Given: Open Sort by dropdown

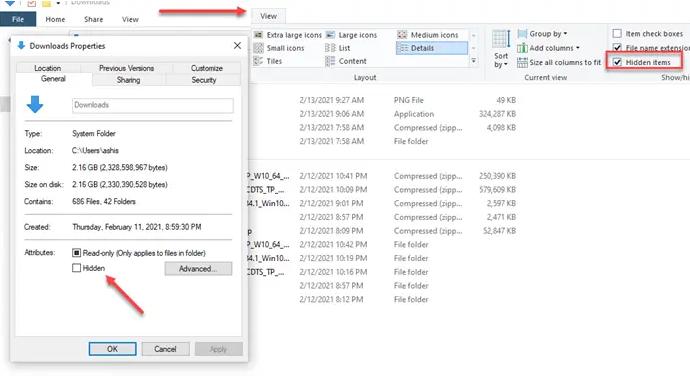Looking at the screenshot, I should tap(501, 48).
